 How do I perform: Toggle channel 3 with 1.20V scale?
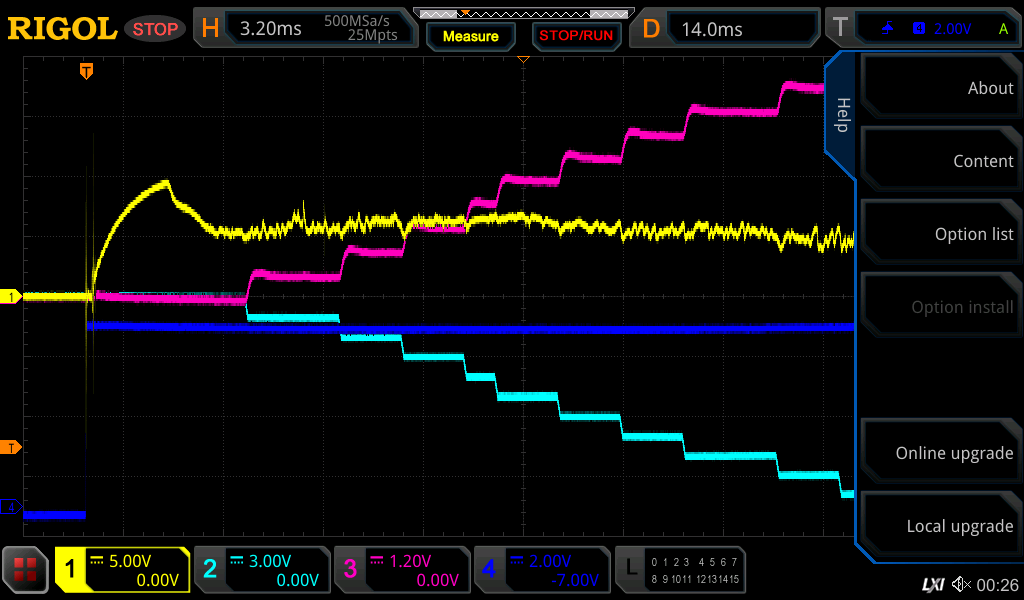click(401, 570)
